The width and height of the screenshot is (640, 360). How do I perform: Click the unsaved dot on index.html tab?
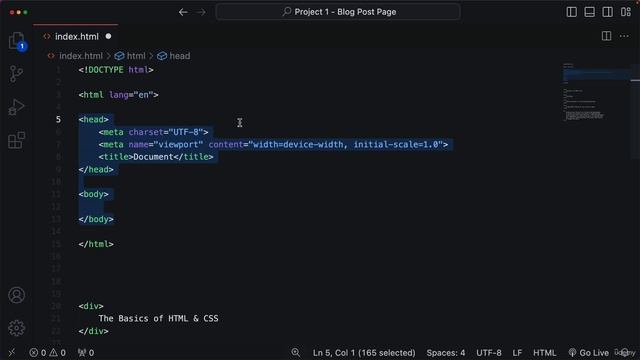(x=108, y=36)
